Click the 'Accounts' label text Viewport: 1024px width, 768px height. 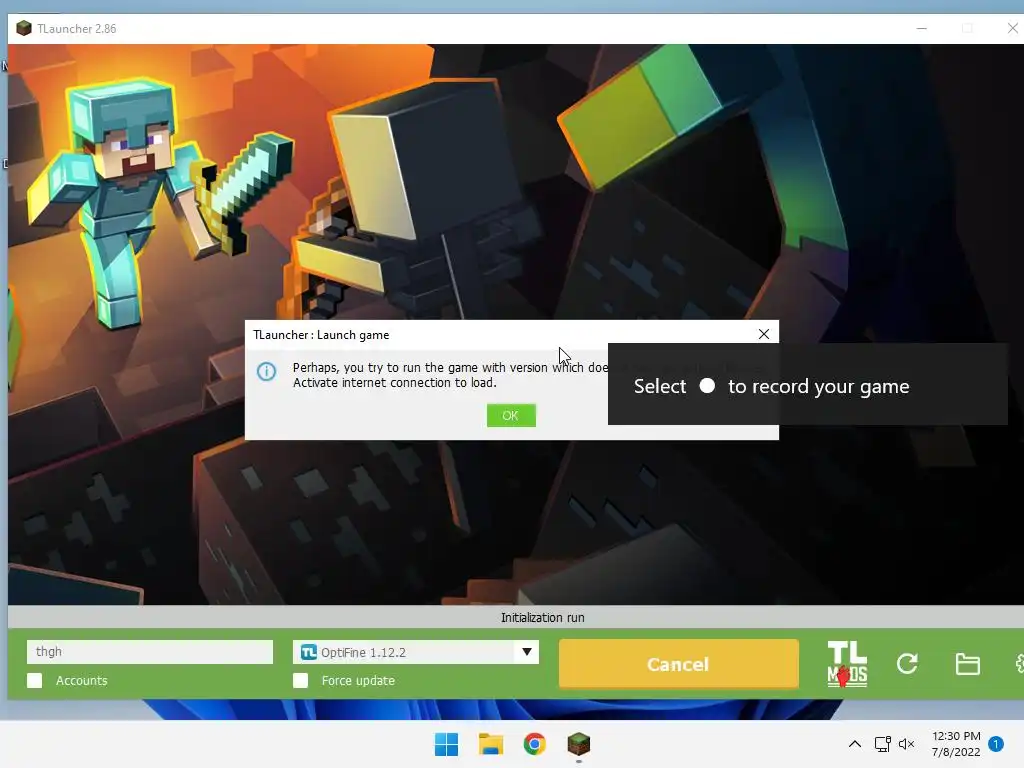click(x=82, y=680)
